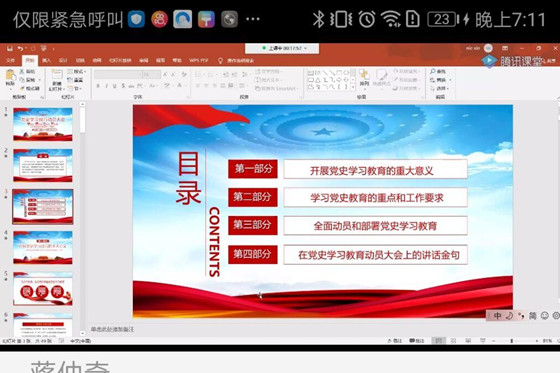
Task: Toggle bold formatting B icon
Action: pos(98,86)
